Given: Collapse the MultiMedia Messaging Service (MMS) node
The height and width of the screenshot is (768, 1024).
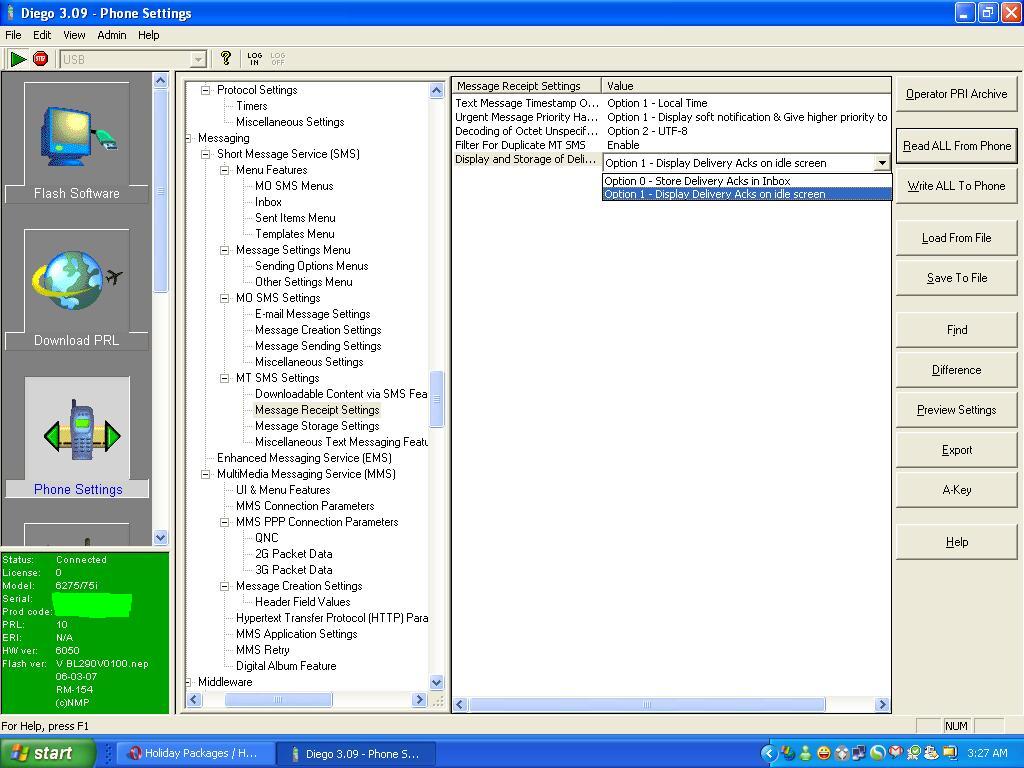Looking at the screenshot, I should tap(206, 474).
